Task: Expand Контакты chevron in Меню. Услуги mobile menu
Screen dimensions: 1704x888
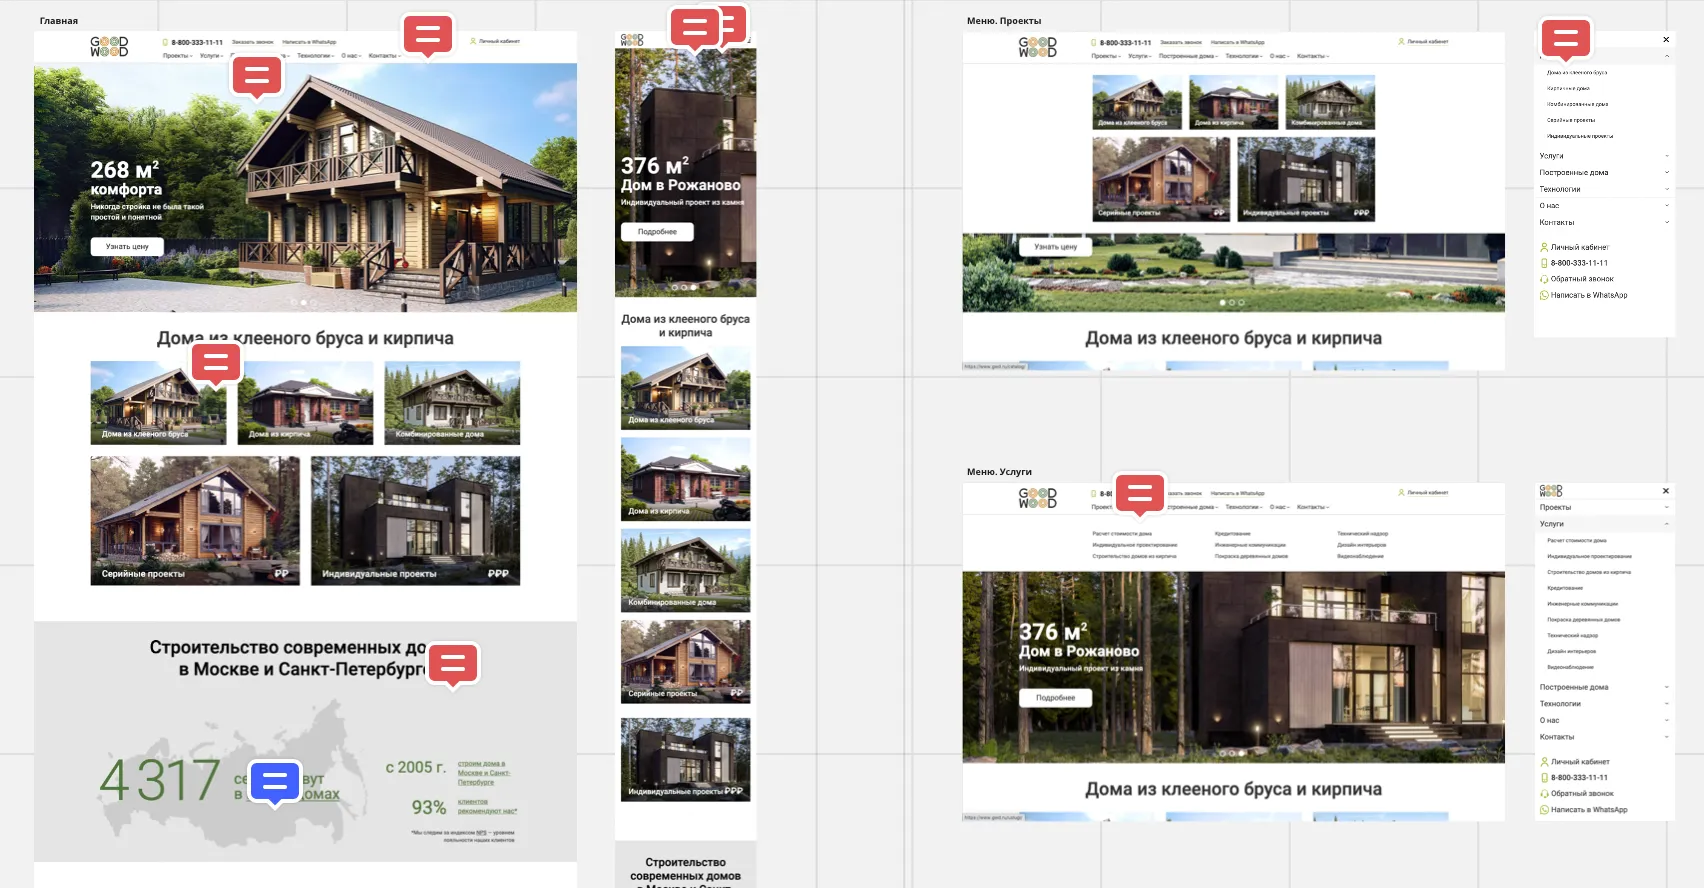Action: (x=1667, y=737)
